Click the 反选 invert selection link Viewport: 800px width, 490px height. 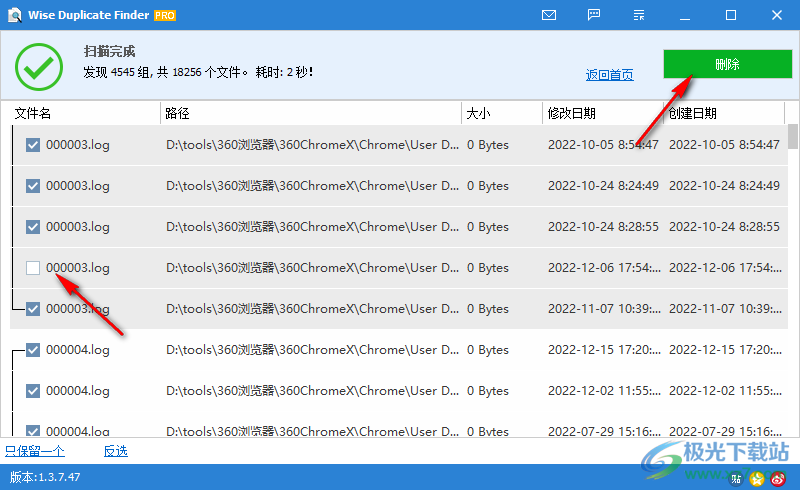pos(116,451)
